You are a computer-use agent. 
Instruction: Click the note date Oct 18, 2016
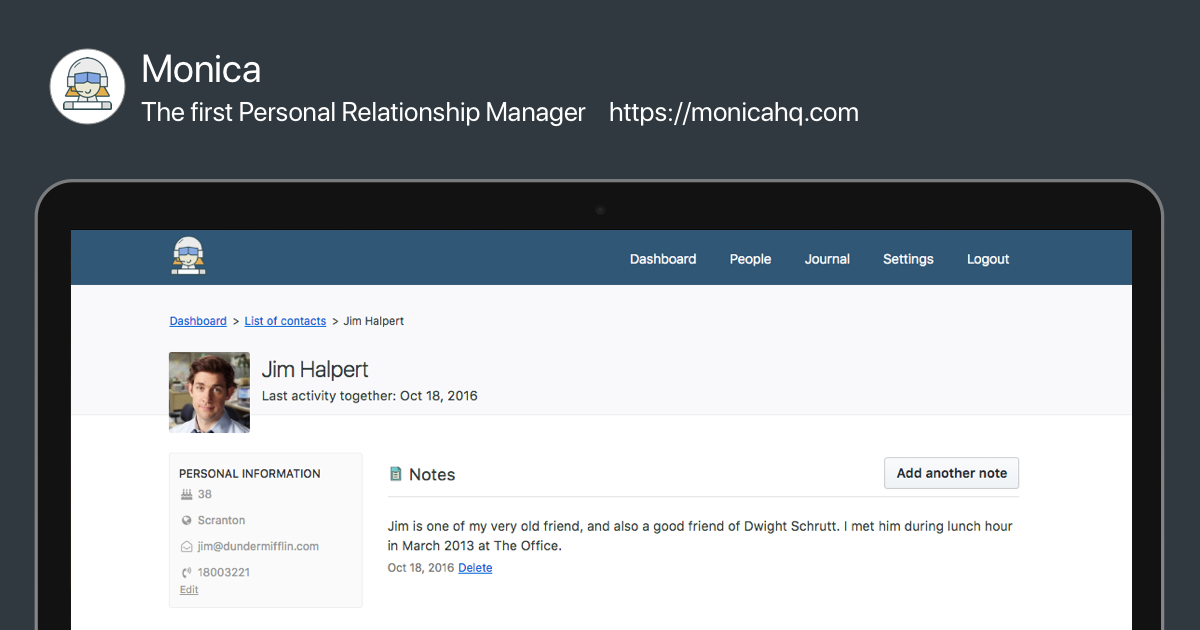421,568
